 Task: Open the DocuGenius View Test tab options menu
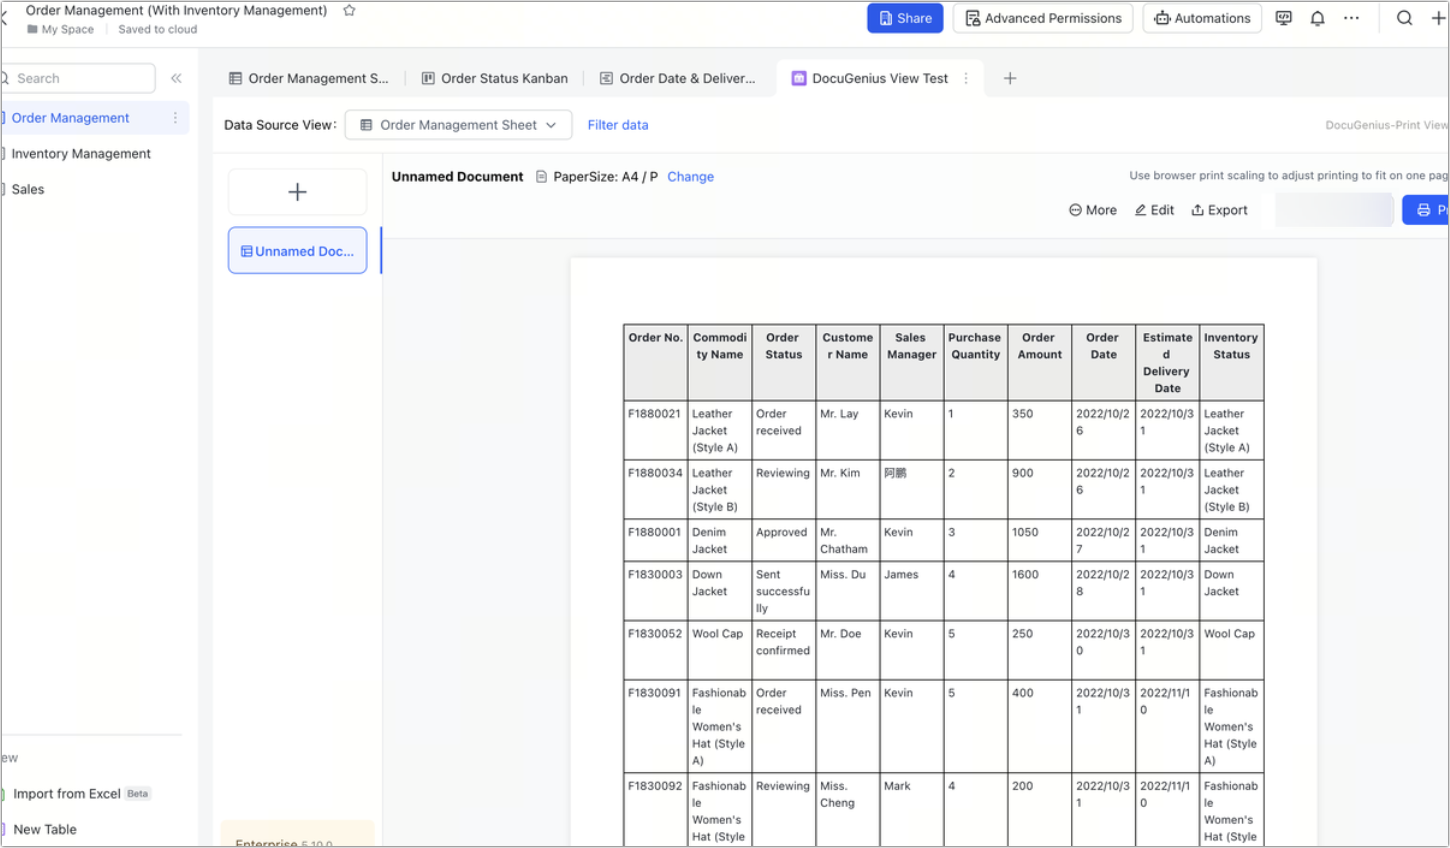pos(965,77)
